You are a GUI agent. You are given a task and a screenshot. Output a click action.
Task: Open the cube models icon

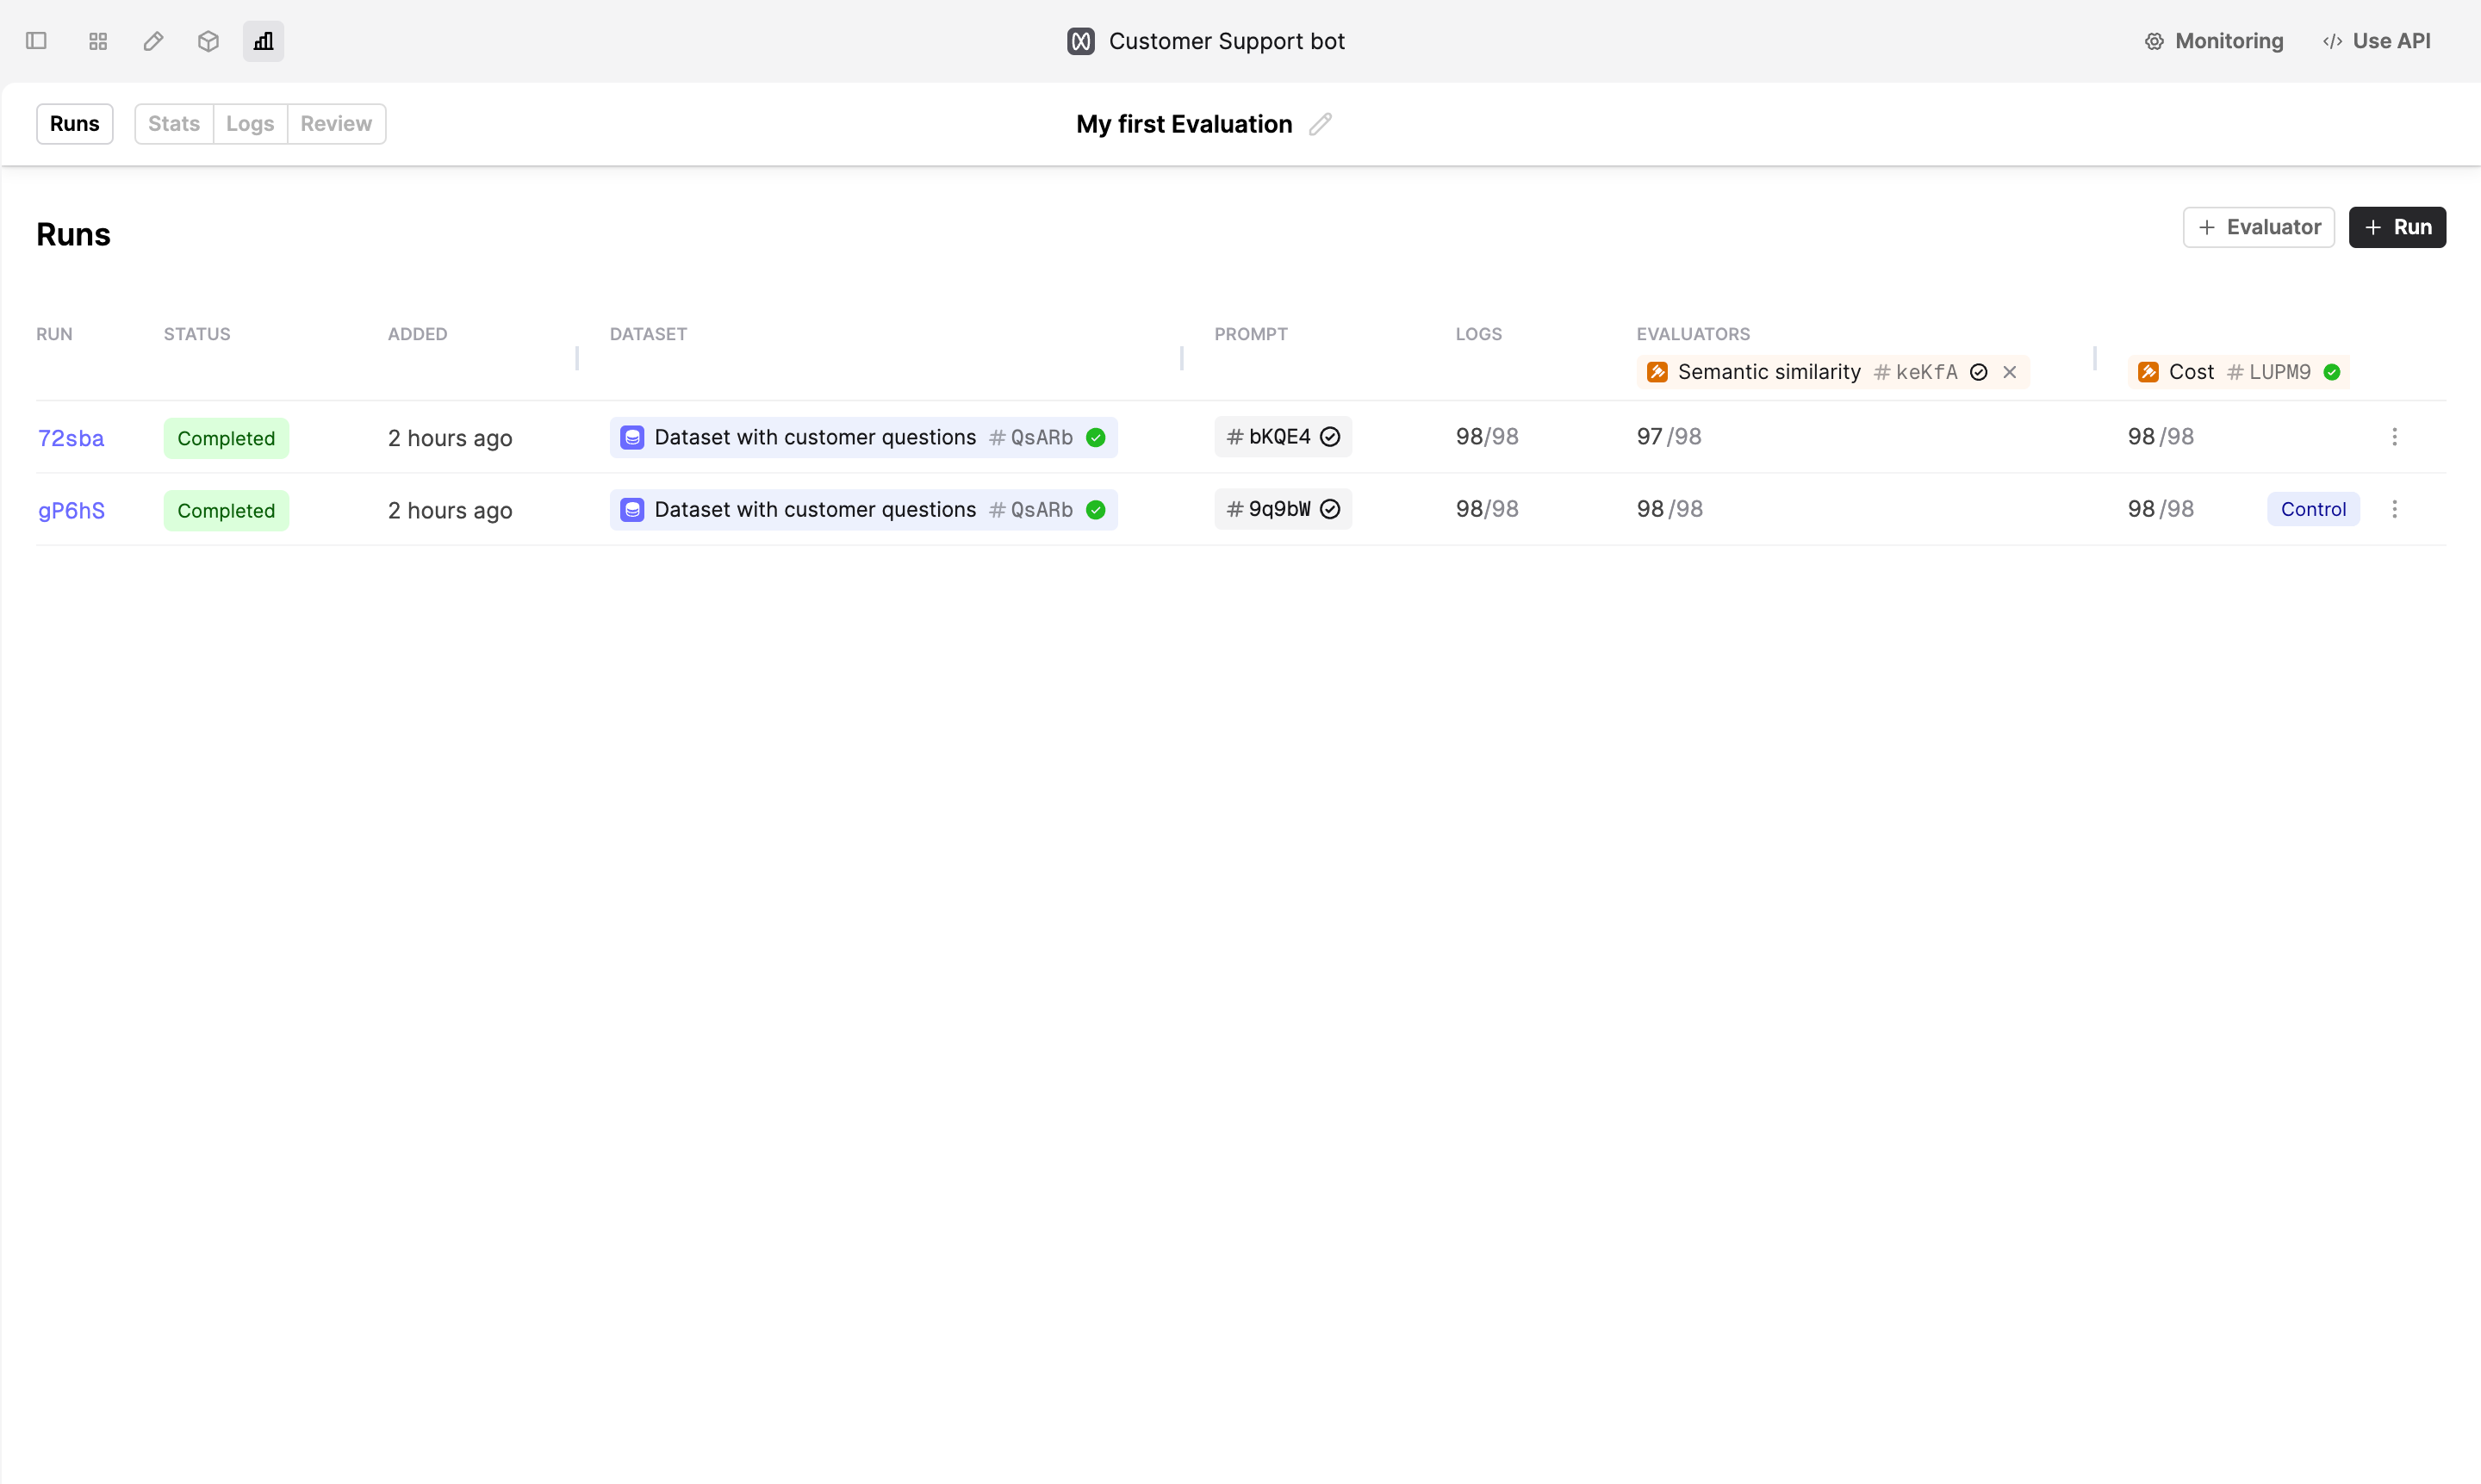click(208, 41)
